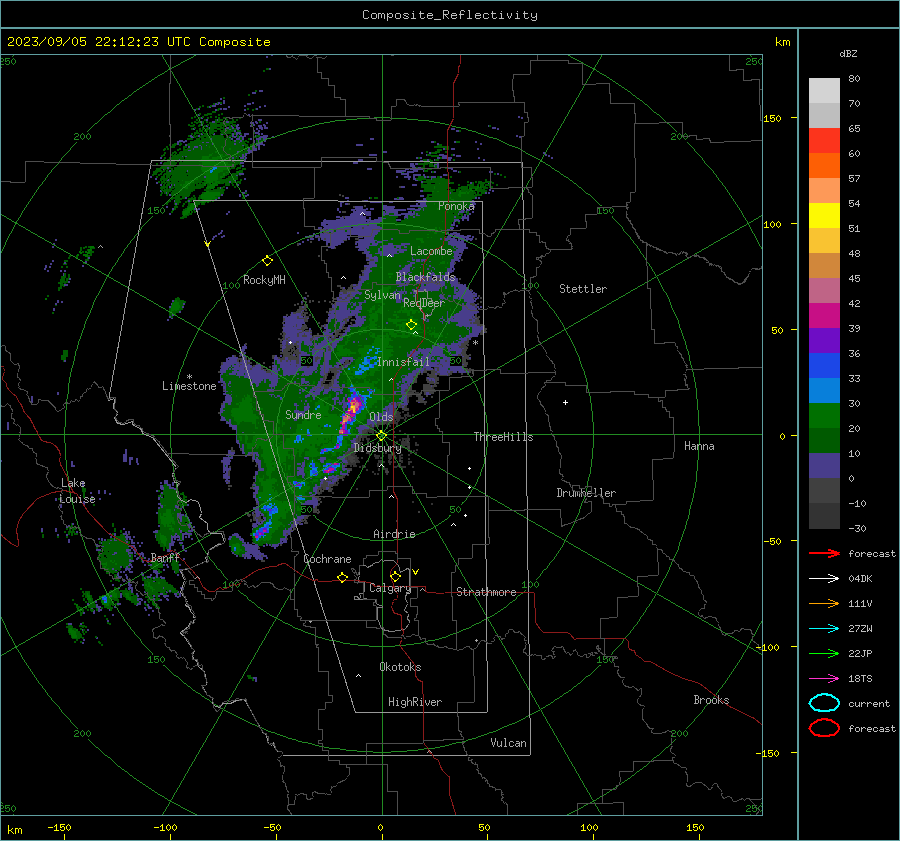
Task: Click the RedDeer city label
Action: click(424, 303)
